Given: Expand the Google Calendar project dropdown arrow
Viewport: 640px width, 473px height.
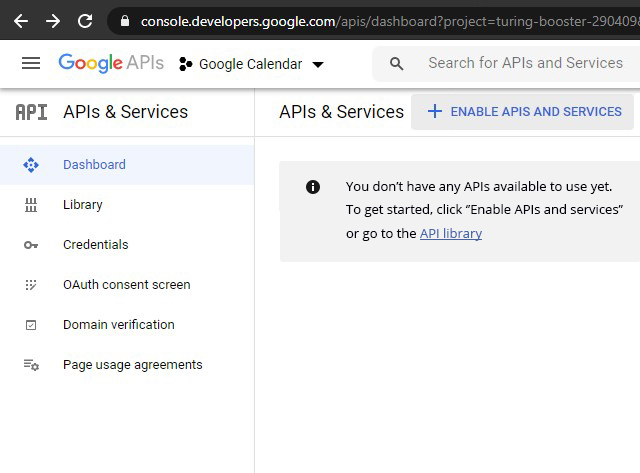Looking at the screenshot, I should (x=318, y=65).
